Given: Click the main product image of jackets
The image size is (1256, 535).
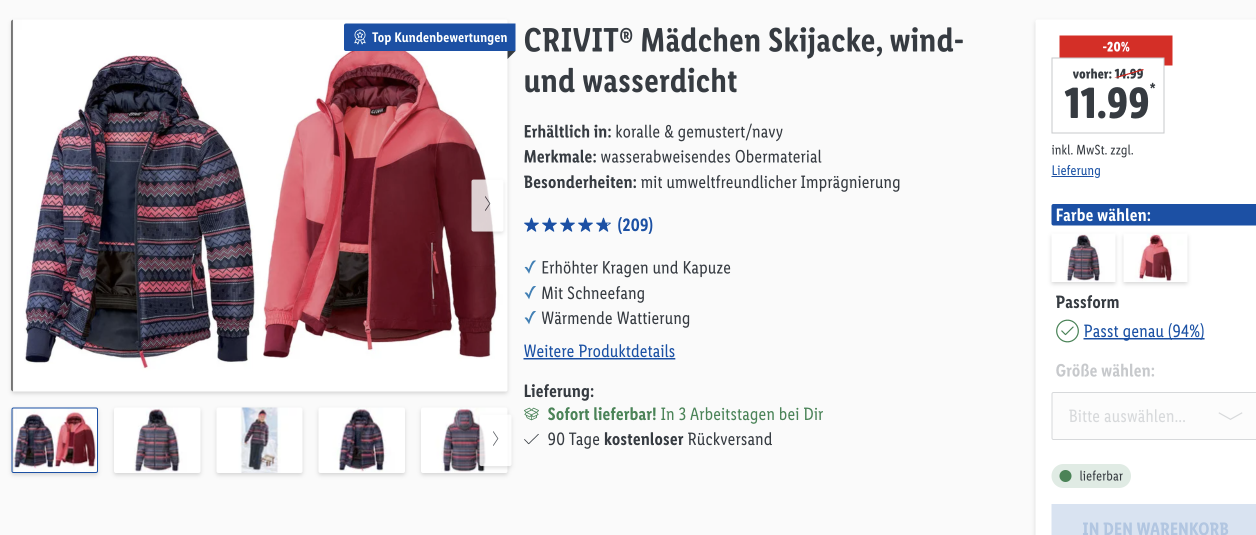Looking at the screenshot, I should click(260, 205).
